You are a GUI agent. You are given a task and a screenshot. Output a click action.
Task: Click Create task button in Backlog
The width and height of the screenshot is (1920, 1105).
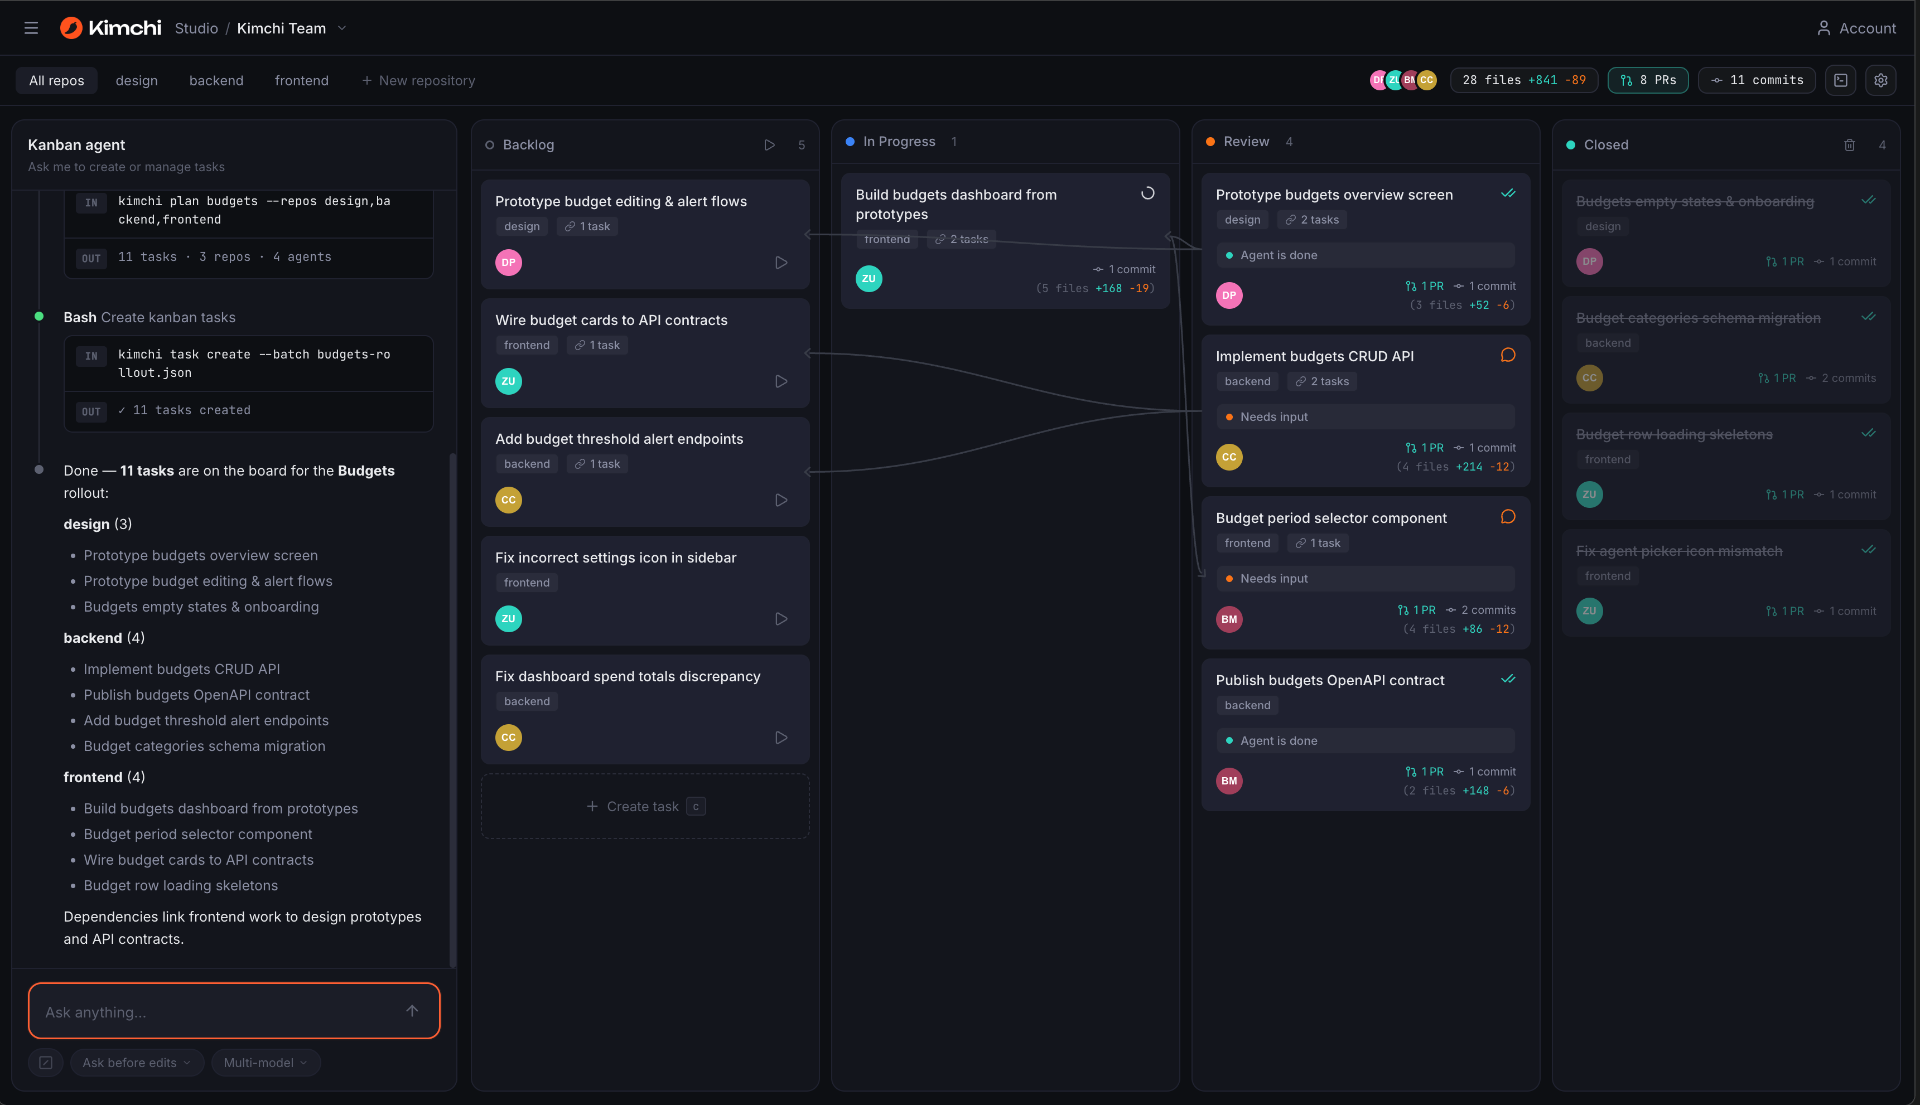coord(645,806)
